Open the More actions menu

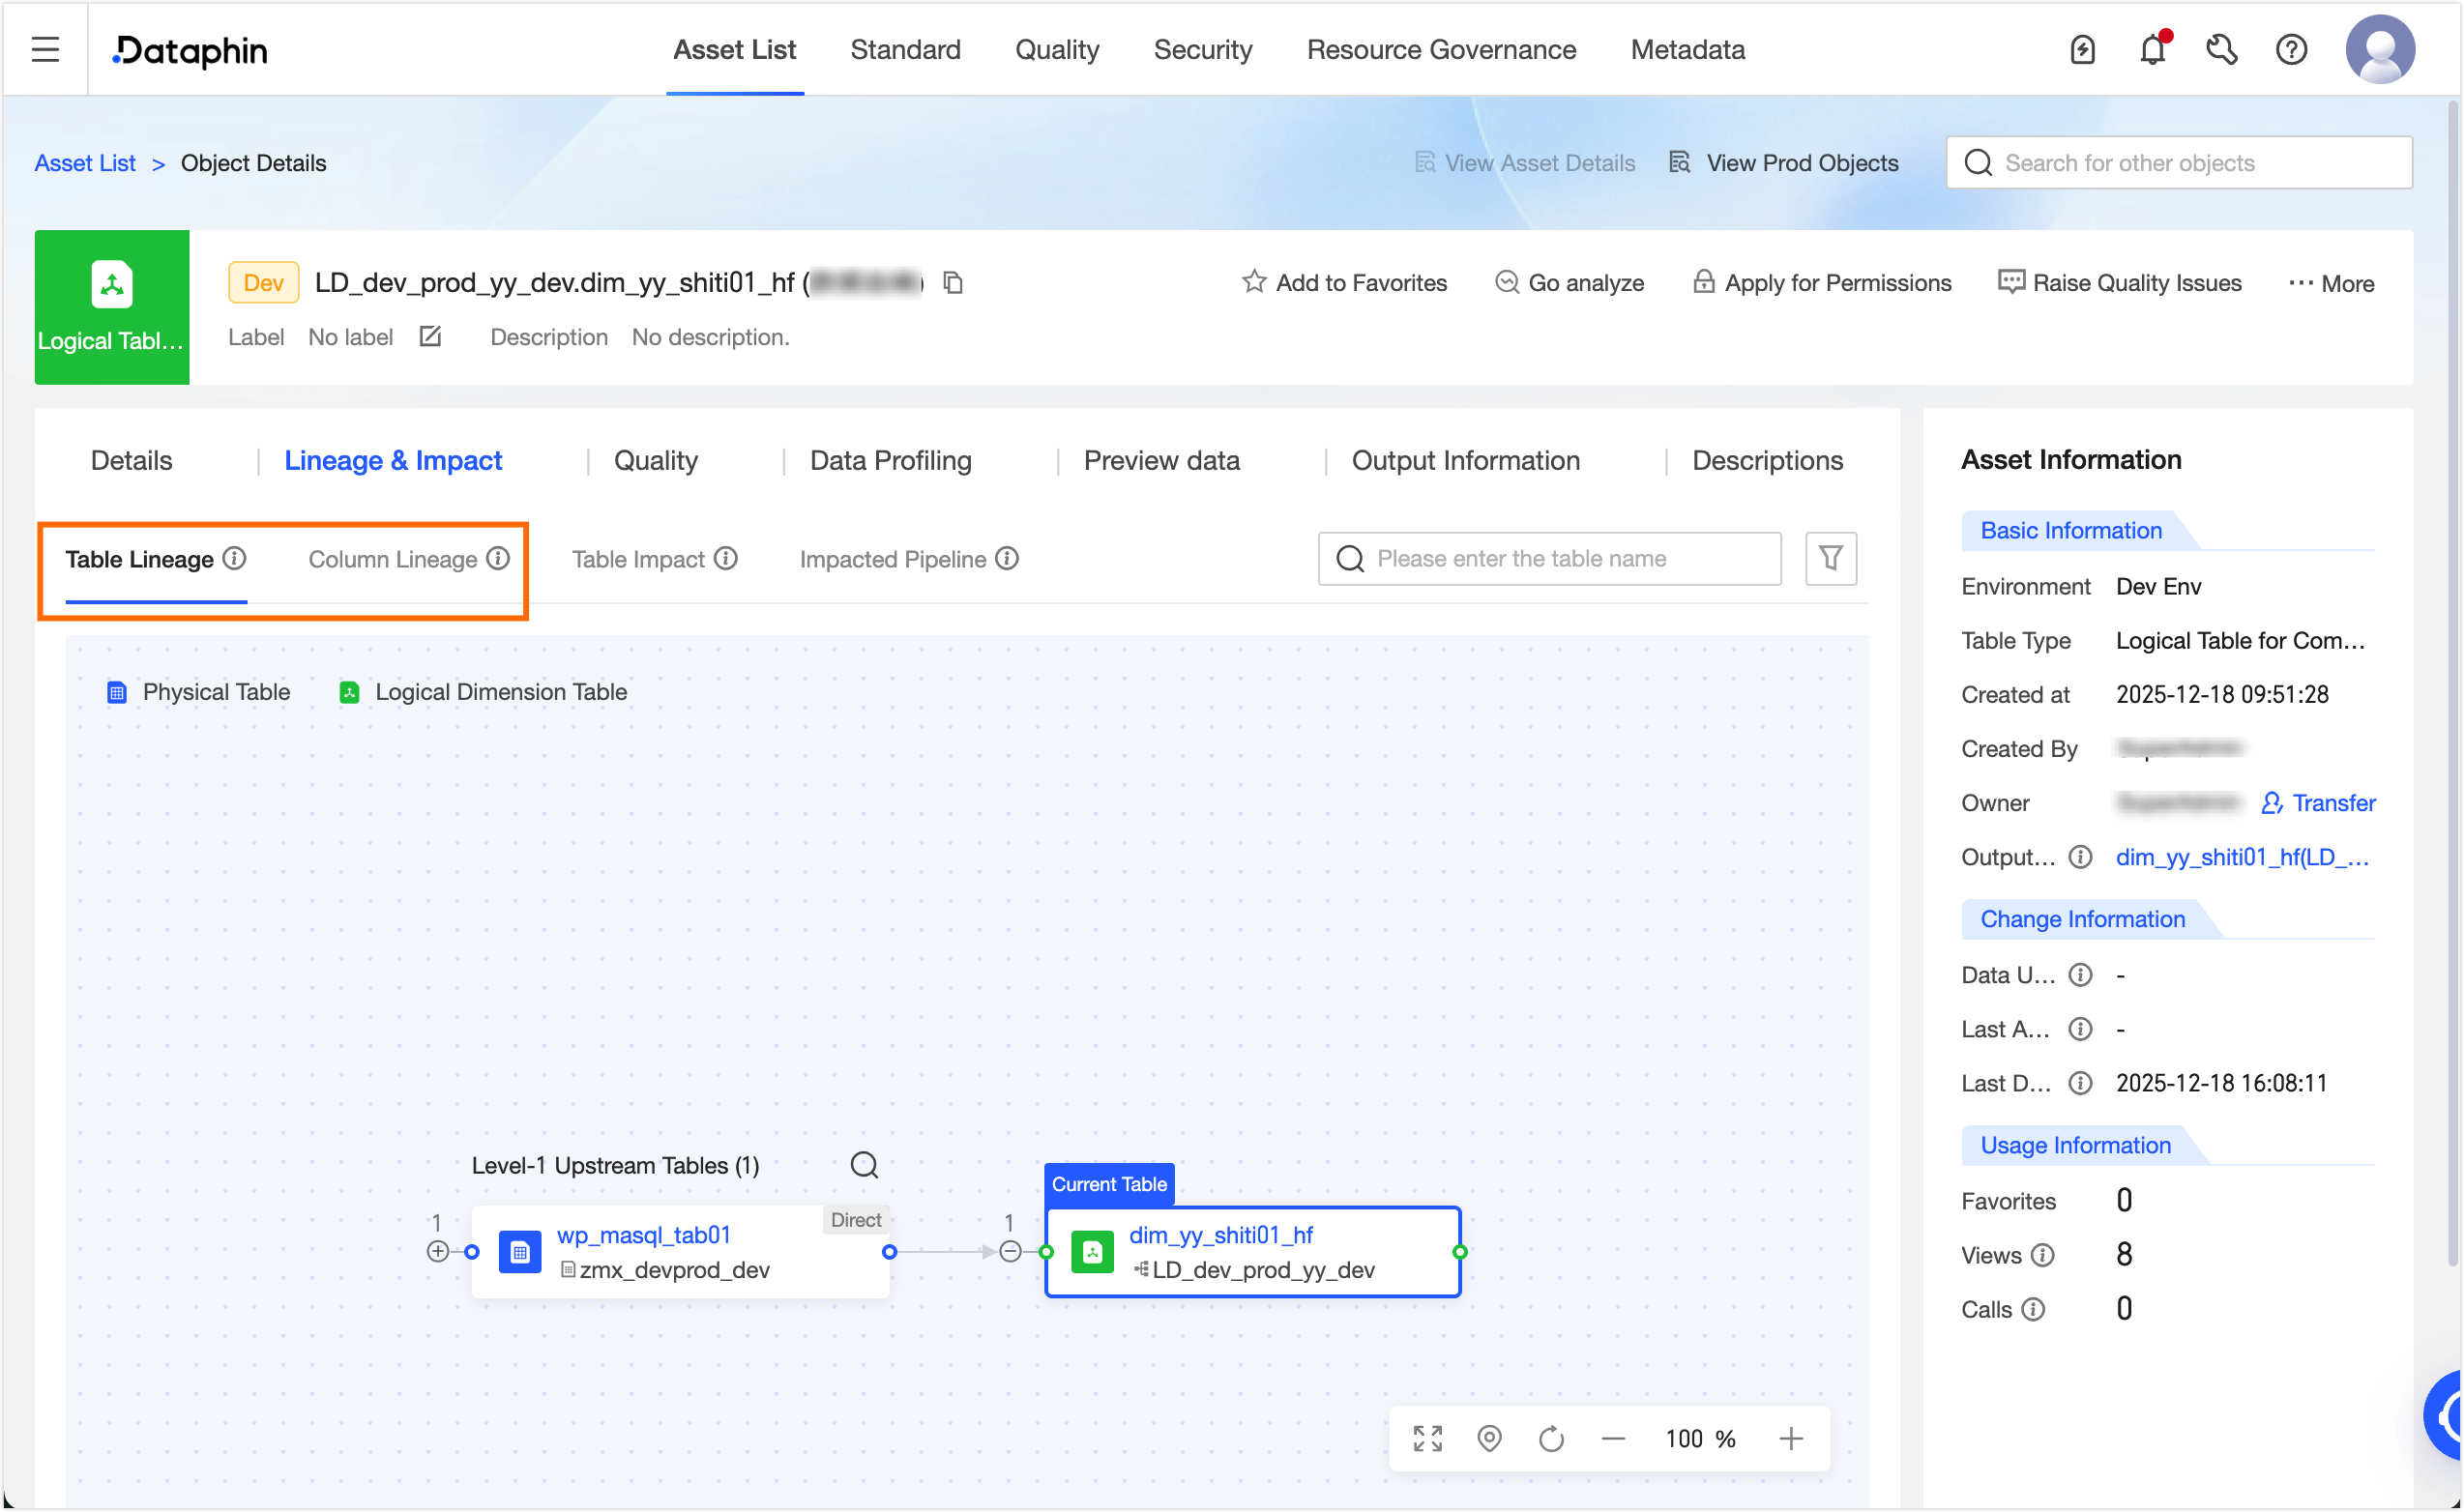2331,283
